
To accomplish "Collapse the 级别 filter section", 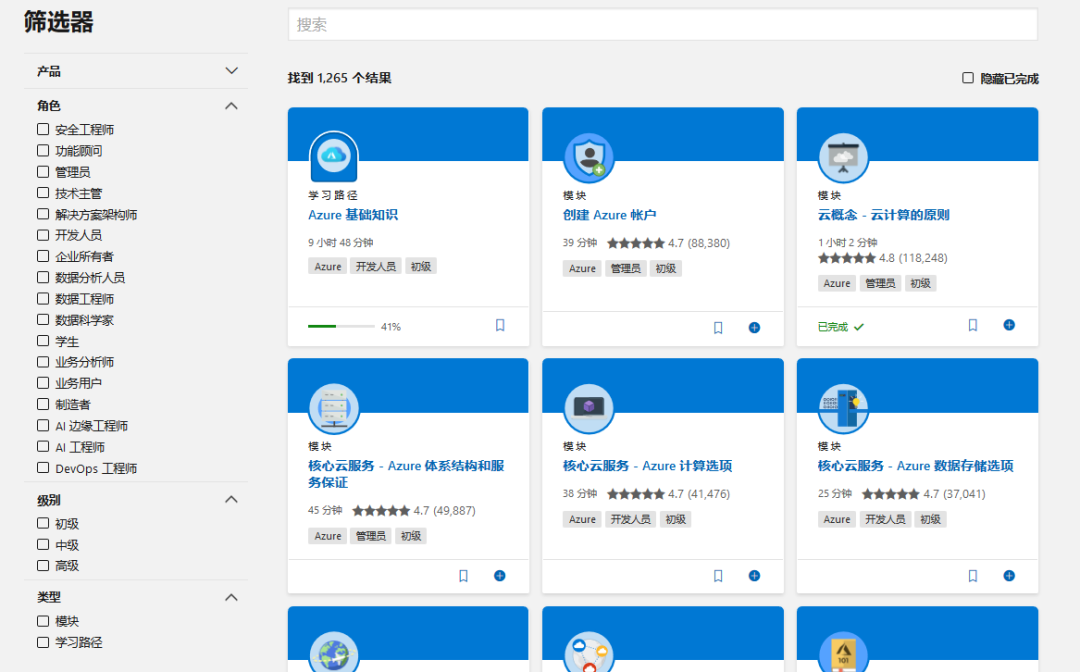I will pyautogui.click(x=231, y=500).
